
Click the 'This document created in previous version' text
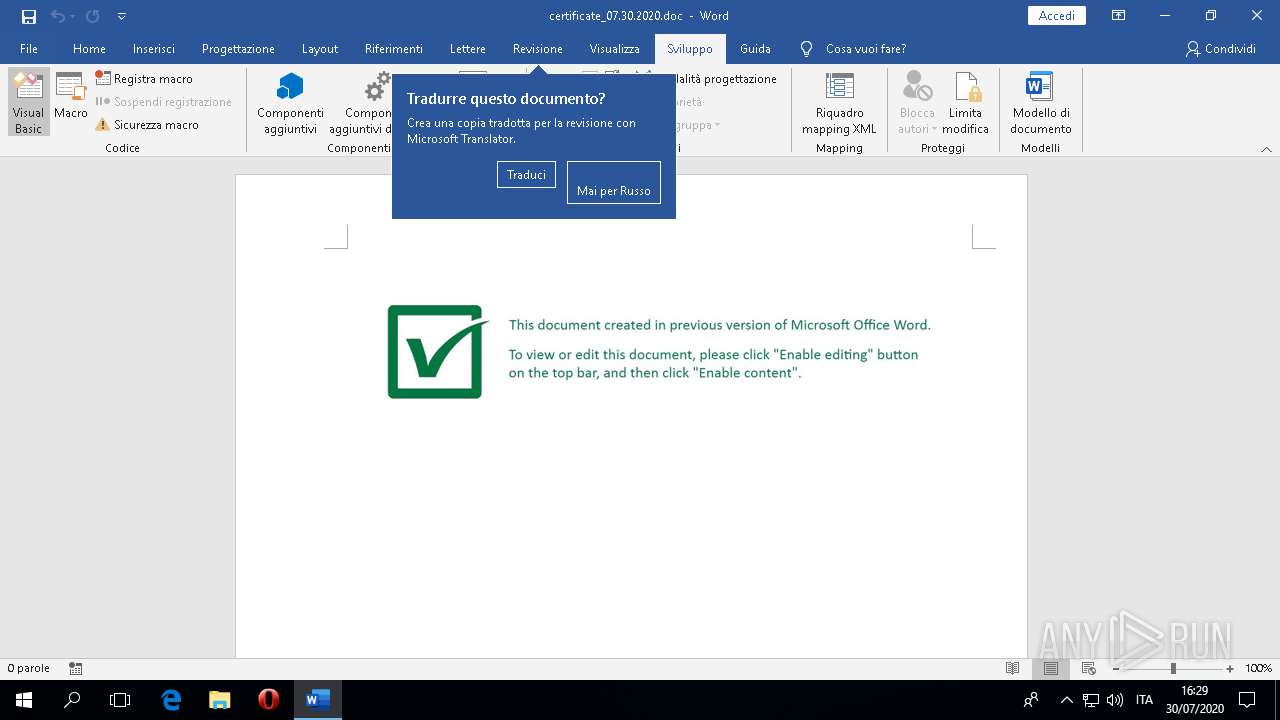719,325
